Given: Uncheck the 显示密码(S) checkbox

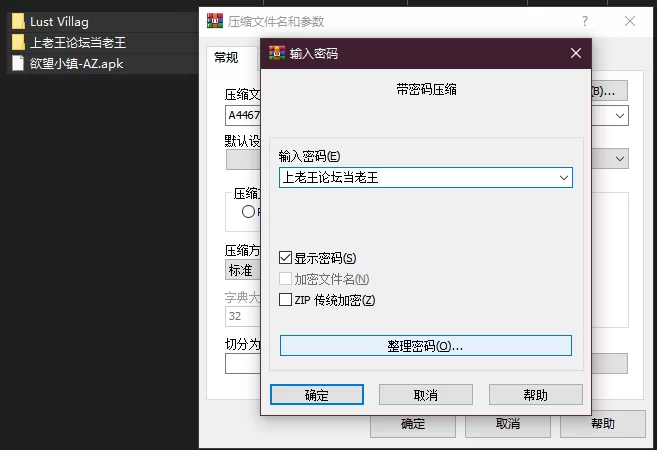Looking at the screenshot, I should tap(285, 258).
